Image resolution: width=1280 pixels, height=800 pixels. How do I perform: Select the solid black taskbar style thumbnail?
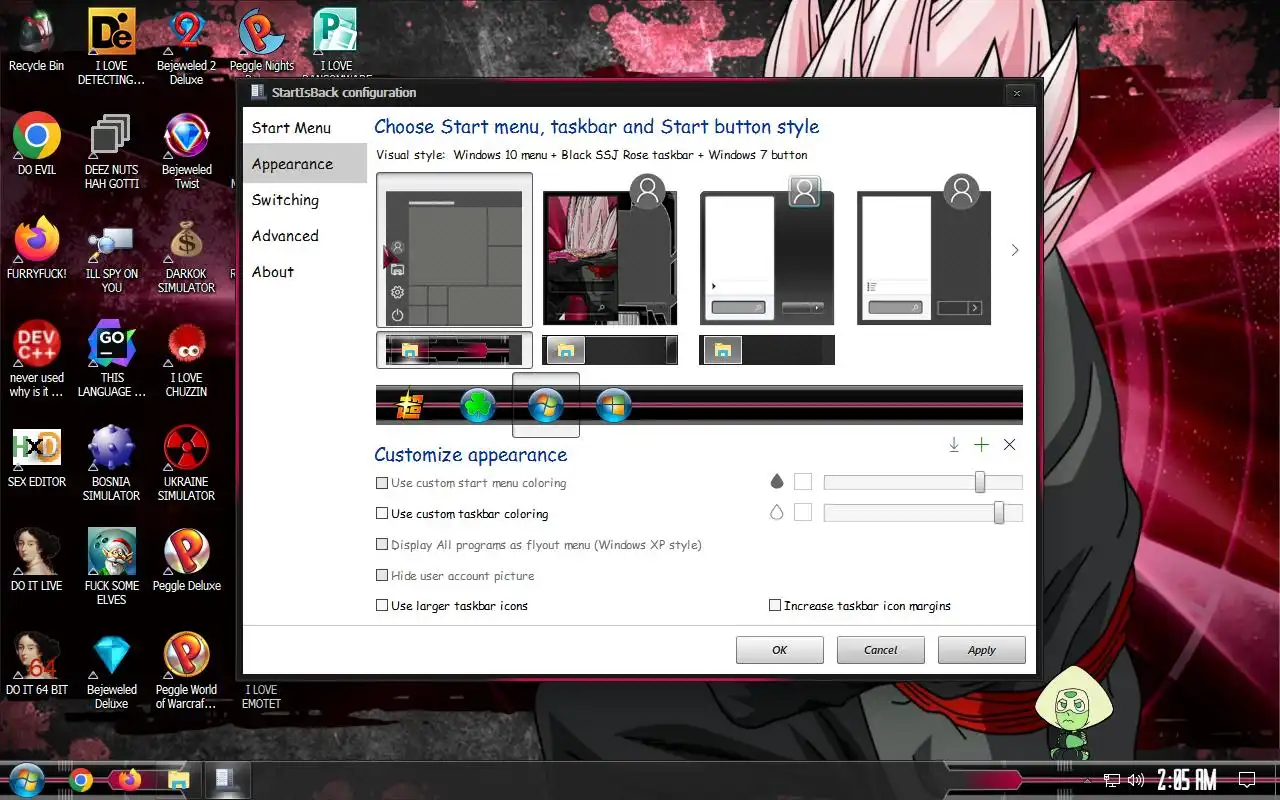coord(767,350)
